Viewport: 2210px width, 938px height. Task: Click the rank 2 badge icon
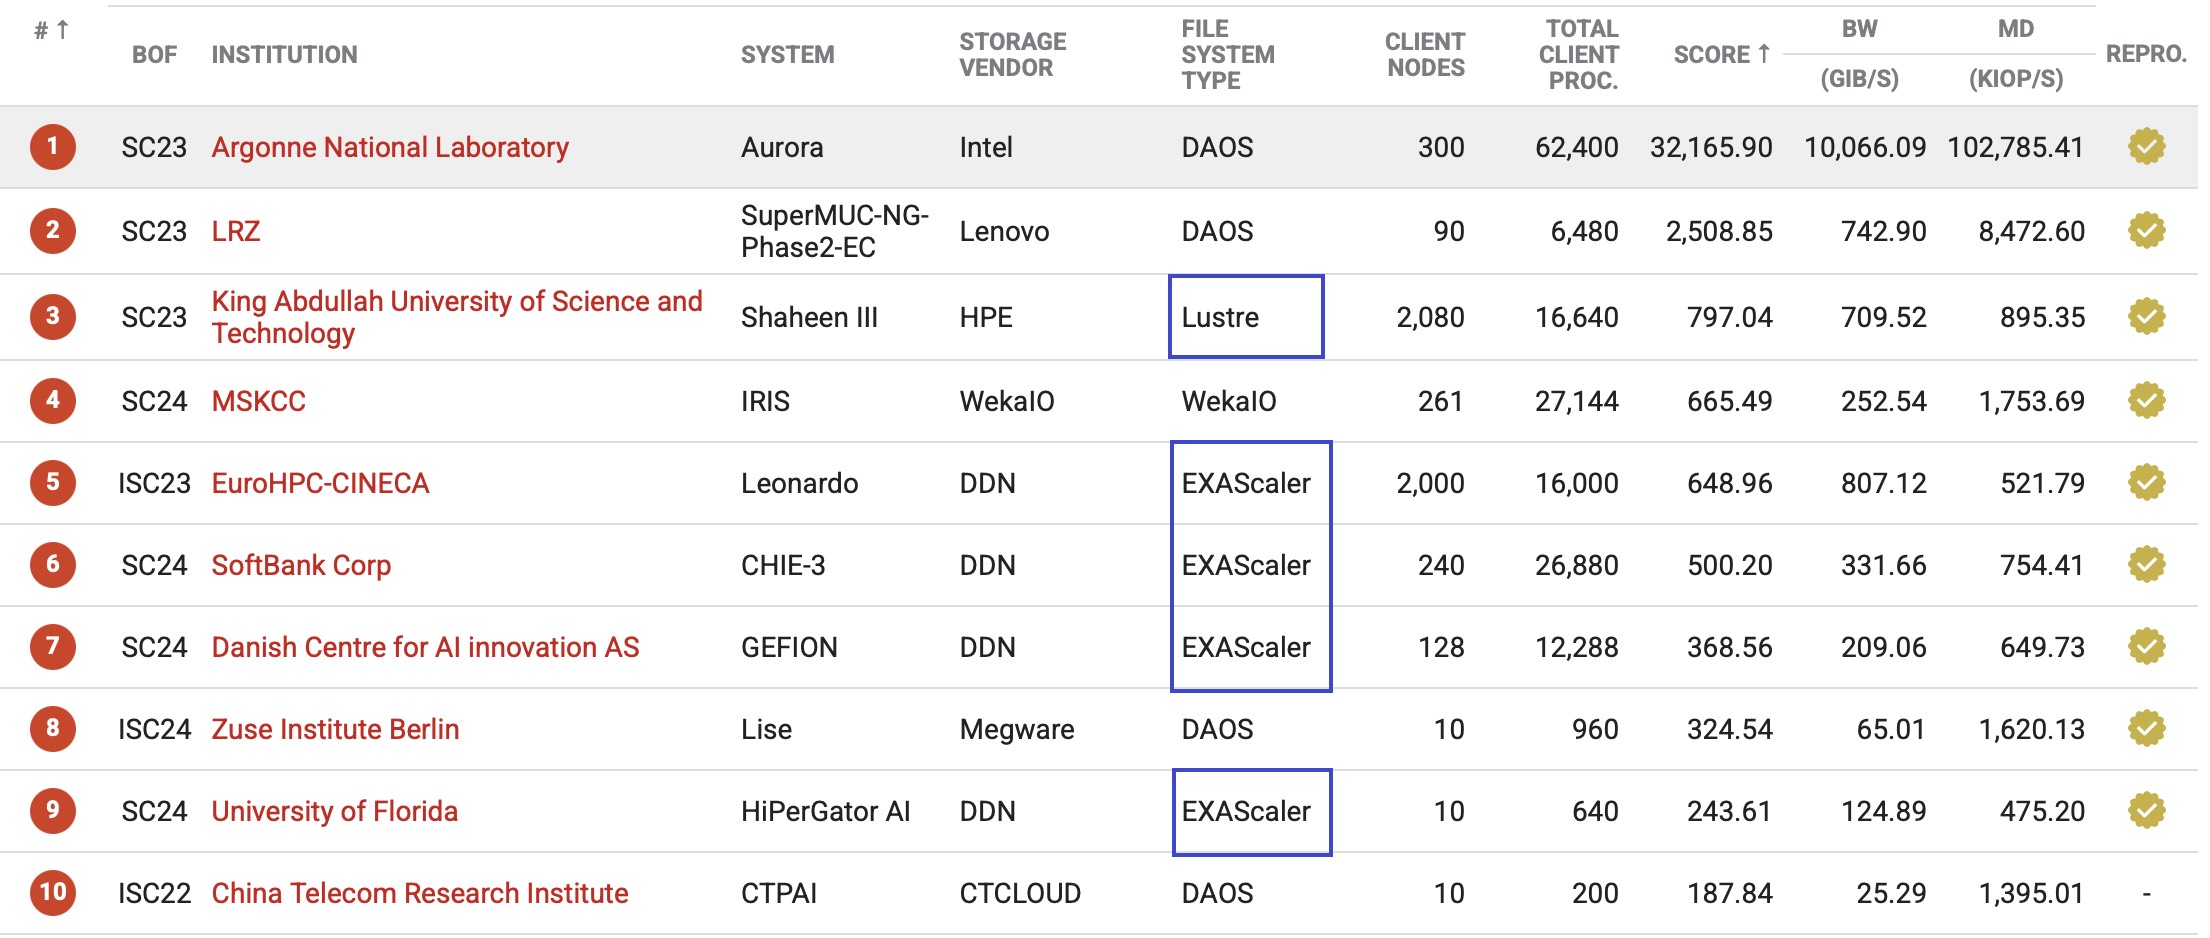pyautogui.click(x=53, y=231)
